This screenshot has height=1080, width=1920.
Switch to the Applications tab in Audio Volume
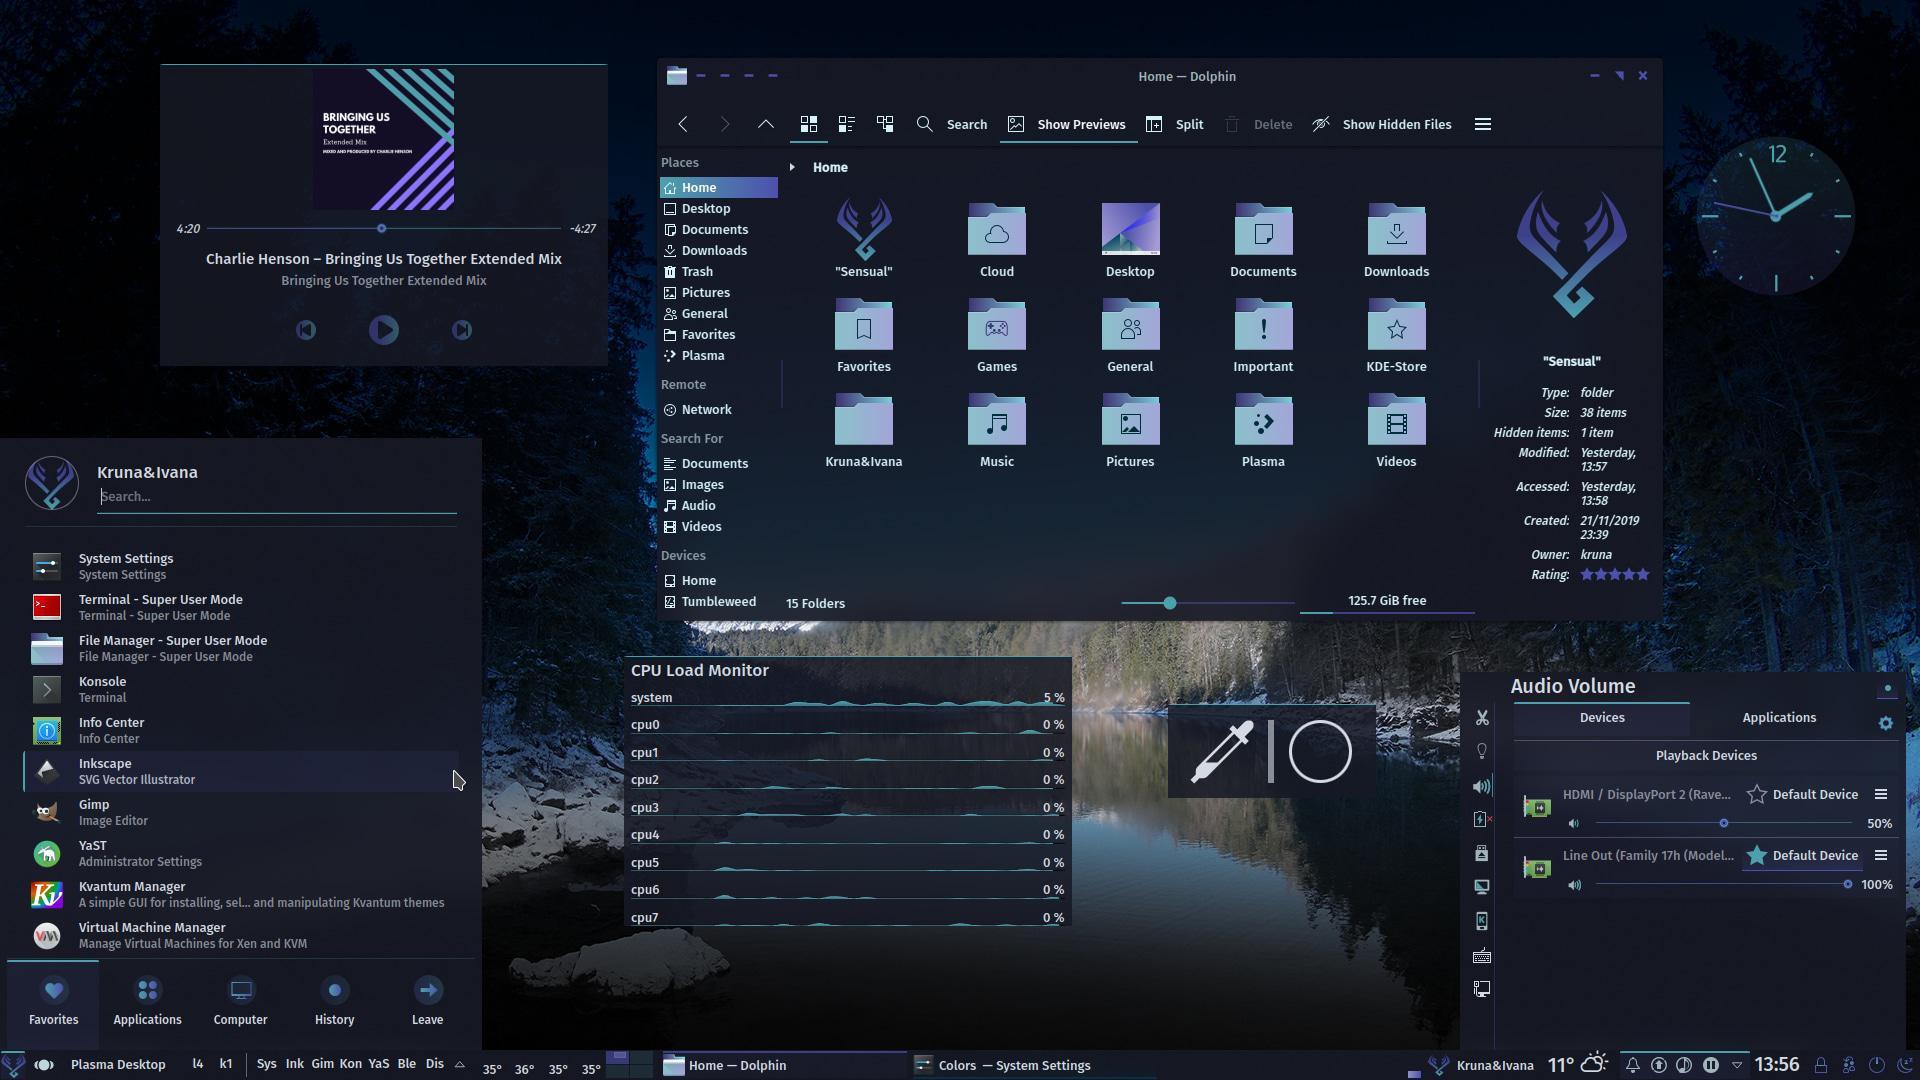[1778, 717]
